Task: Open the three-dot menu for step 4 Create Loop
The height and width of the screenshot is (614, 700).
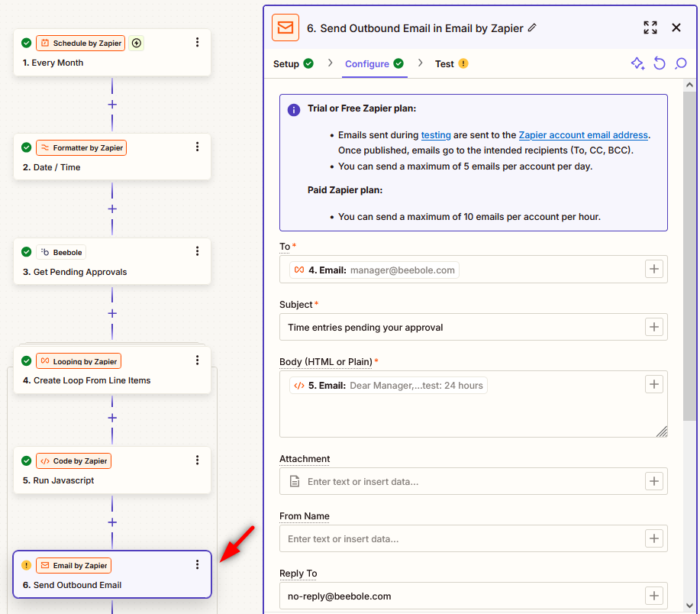Action: (197, 360)
